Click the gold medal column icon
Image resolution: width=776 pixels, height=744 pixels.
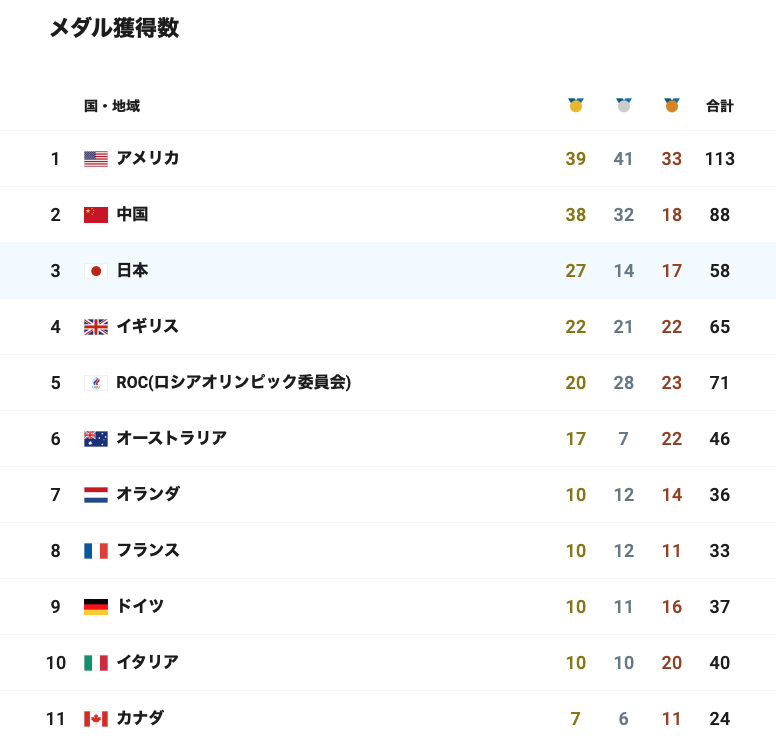[x=576, y=105]
